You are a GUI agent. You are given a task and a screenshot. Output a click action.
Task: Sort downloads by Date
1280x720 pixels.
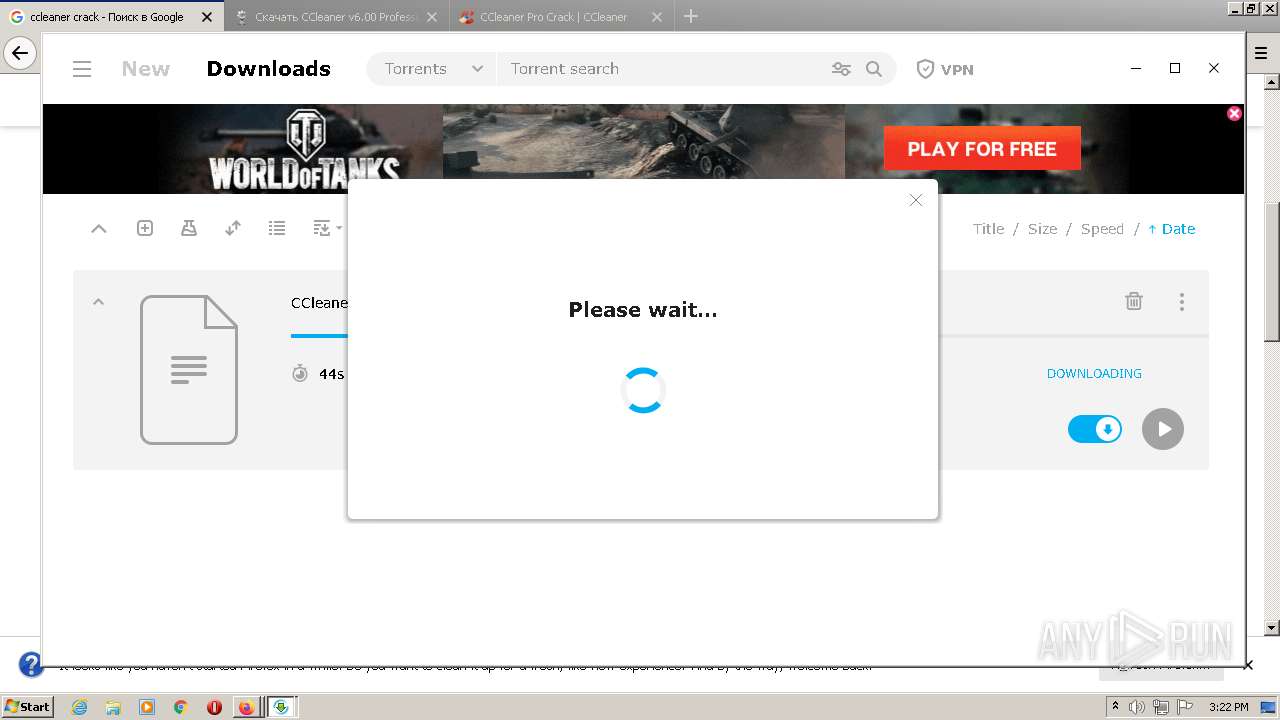(x=1172, y=229)
